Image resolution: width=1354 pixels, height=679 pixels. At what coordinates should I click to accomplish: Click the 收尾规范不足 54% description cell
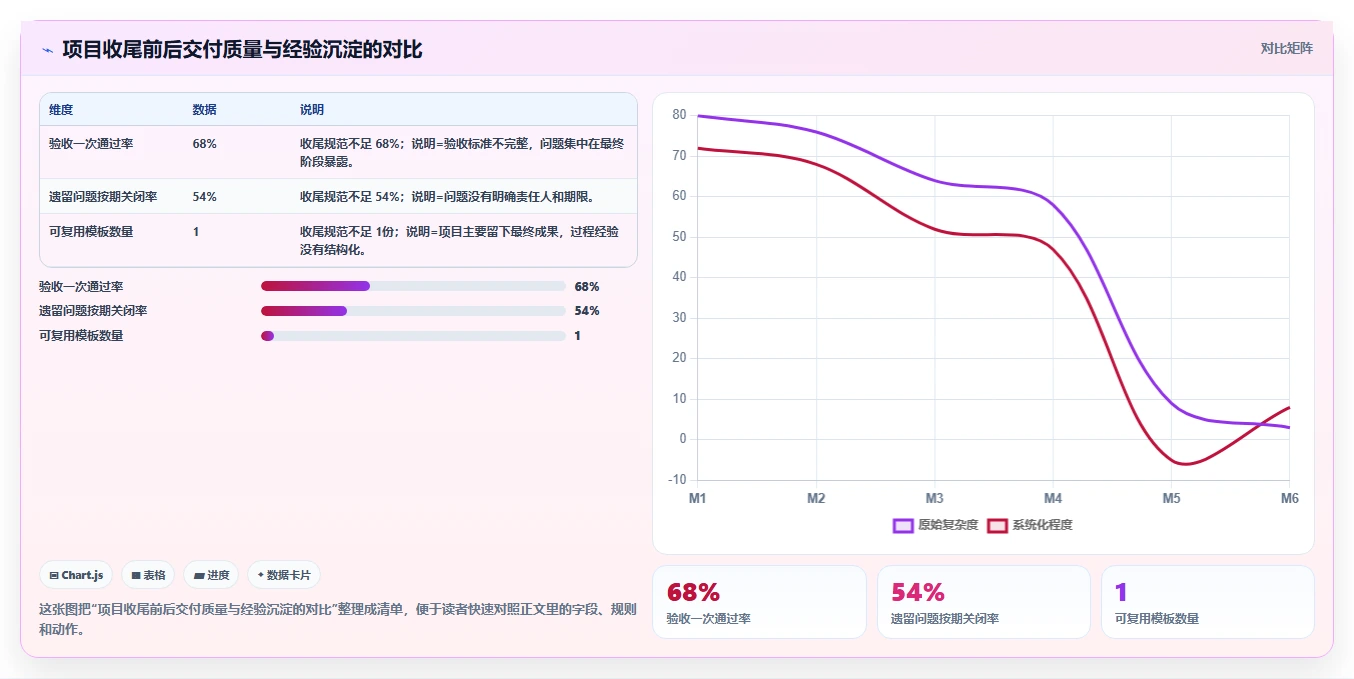(x=464, y=196)
